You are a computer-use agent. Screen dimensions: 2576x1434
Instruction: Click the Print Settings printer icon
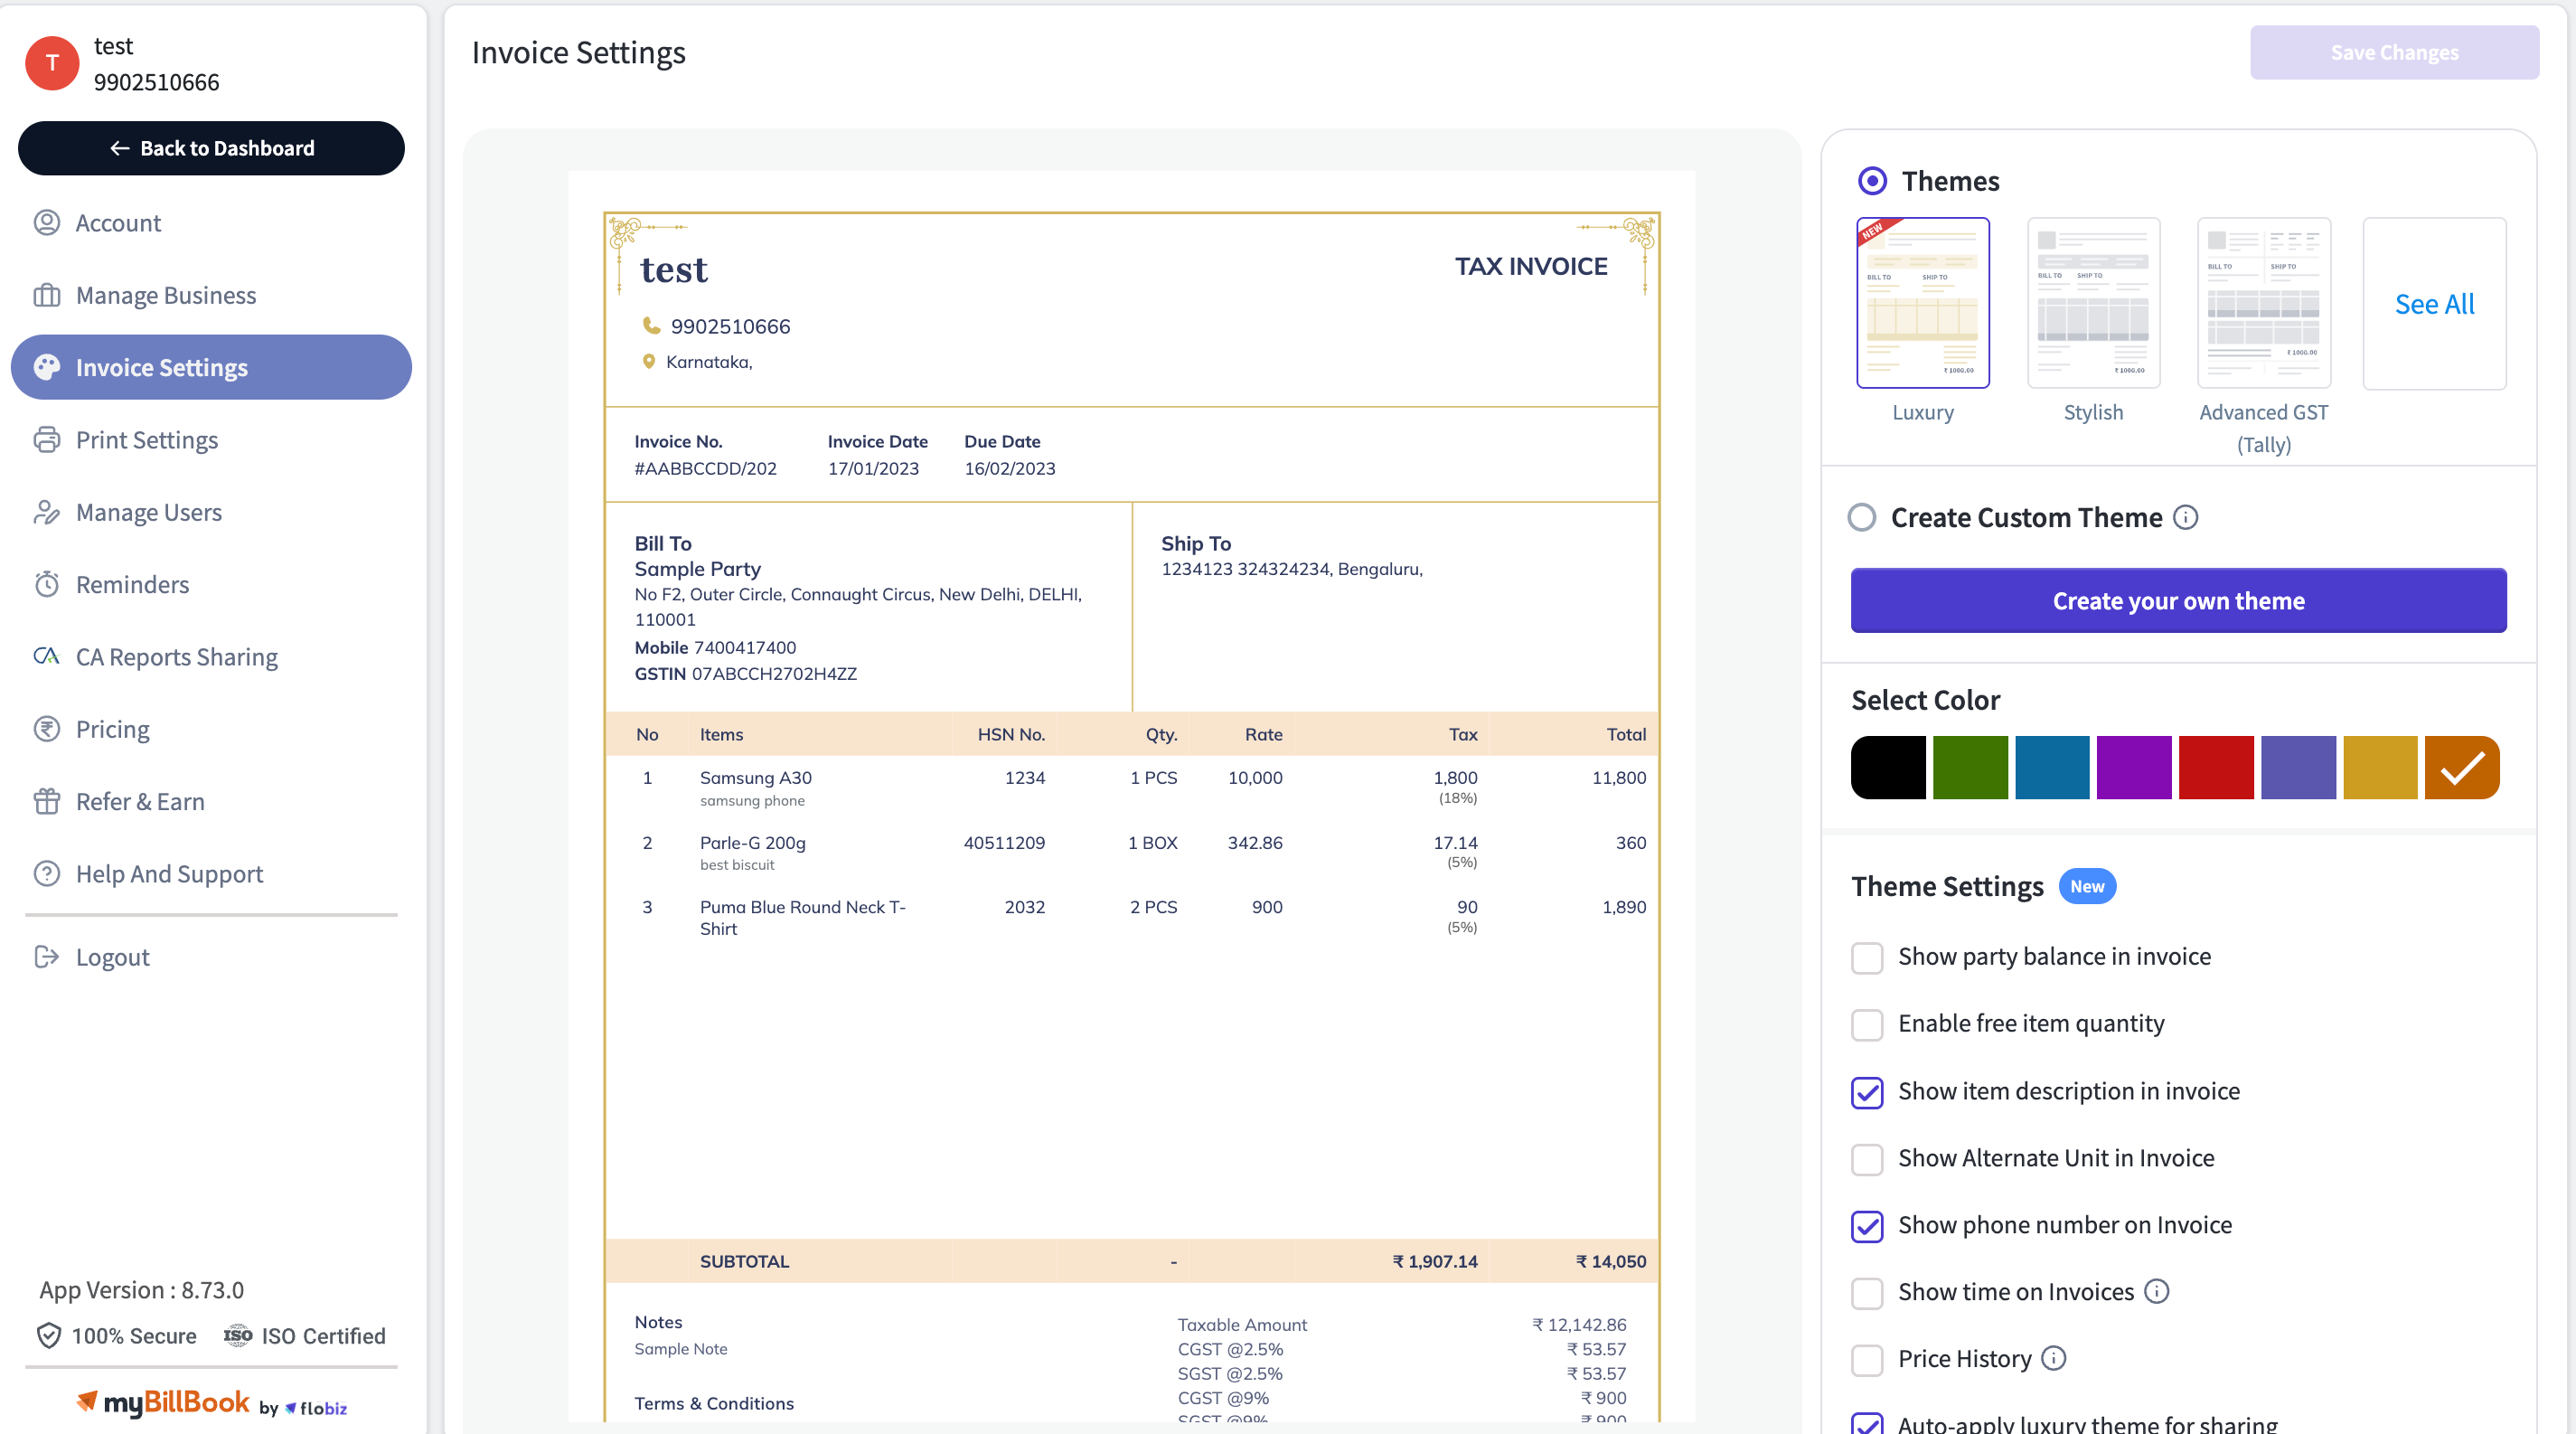[x=46, y=440]
